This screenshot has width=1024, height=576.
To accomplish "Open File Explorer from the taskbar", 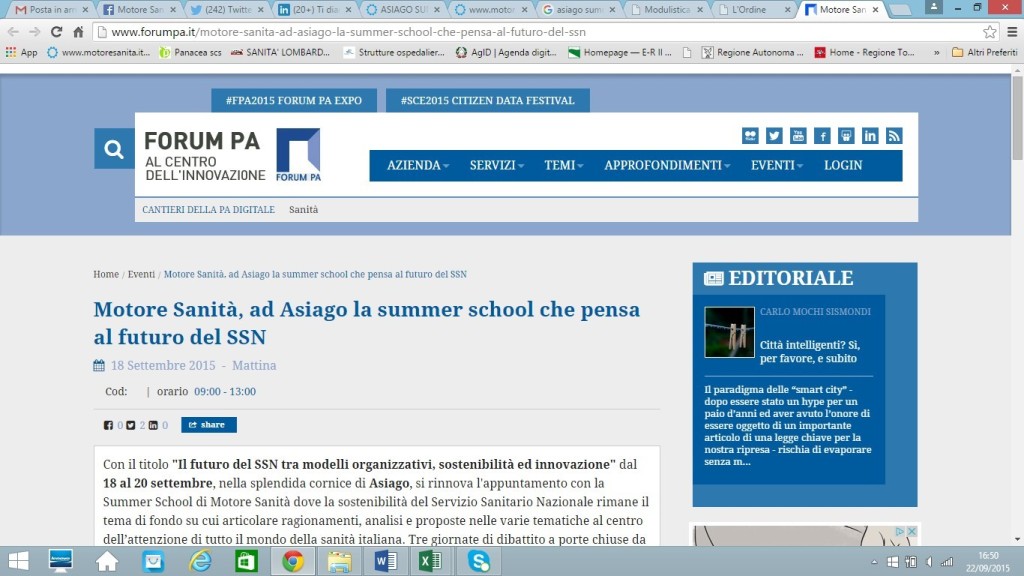I will tap(340, 561).
